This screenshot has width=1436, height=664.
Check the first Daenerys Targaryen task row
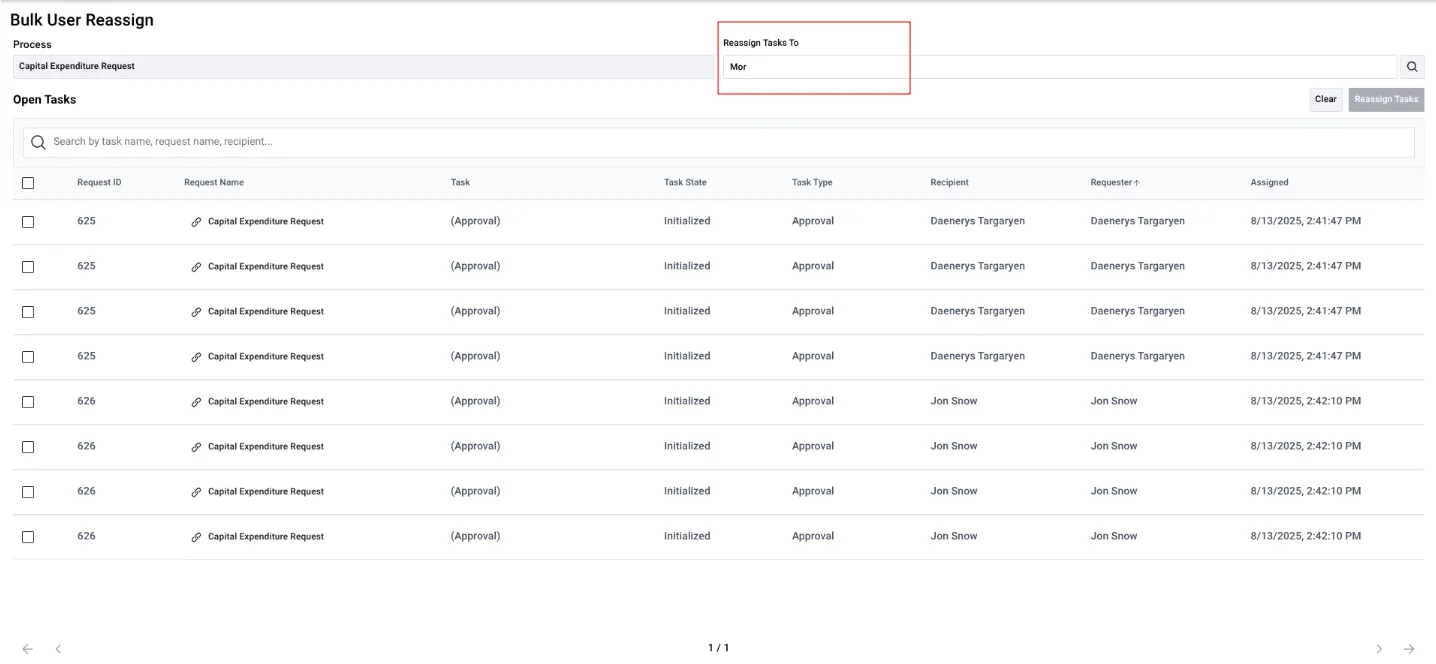[28, 221]
